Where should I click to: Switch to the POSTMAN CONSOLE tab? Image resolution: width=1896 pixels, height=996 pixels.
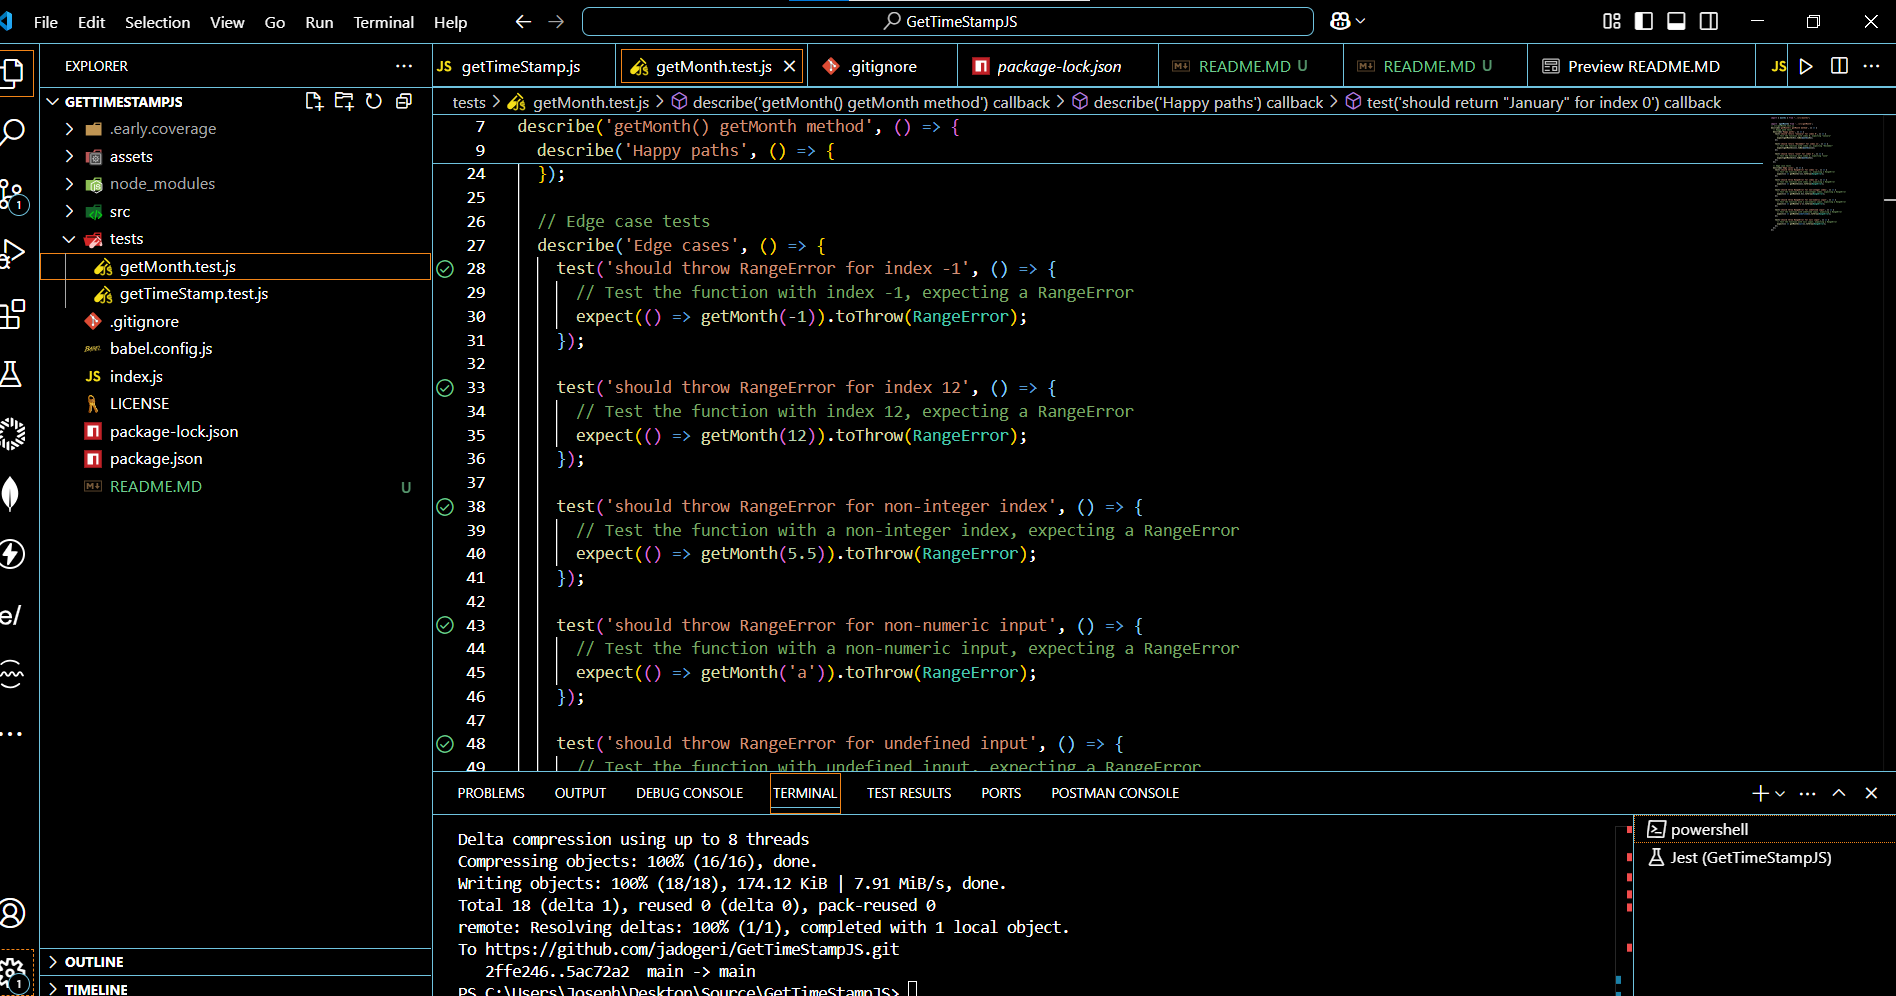point(1115,793)
